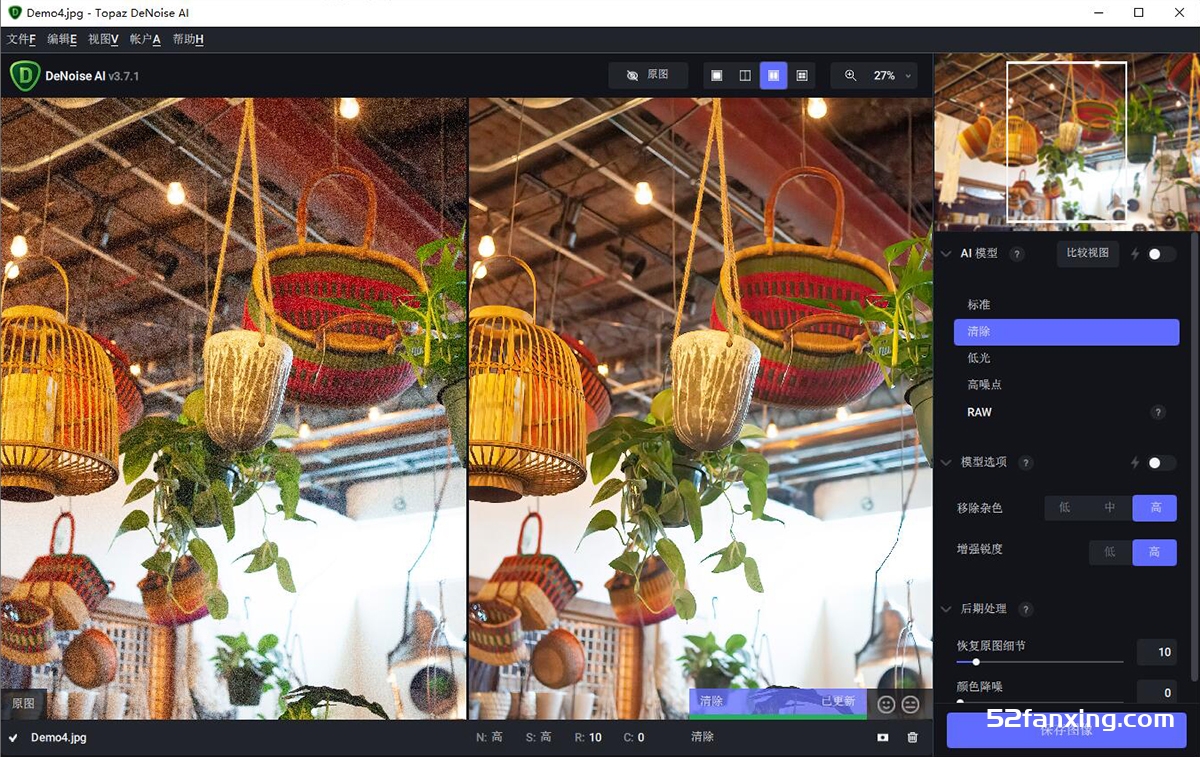This screenshot has width=1200, height=757.
Task: Toggle the AI 模型 auto switch
Action: [x=1161, y=254]
